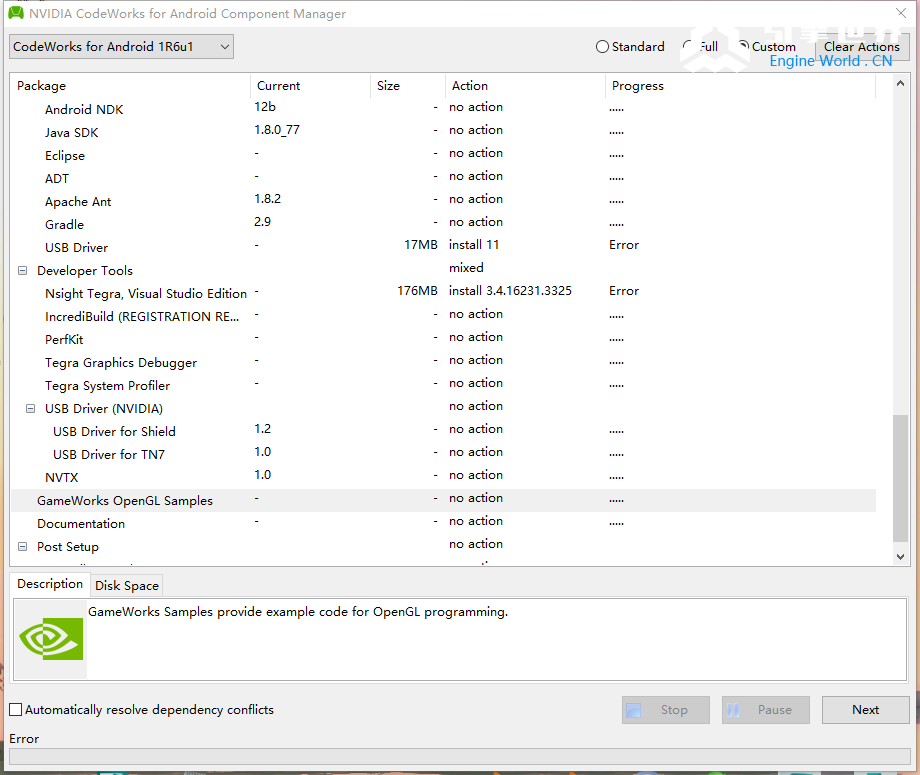Click the bottom progress bar
This screenshot has width=920, height=775.
[x=459, y=756]
